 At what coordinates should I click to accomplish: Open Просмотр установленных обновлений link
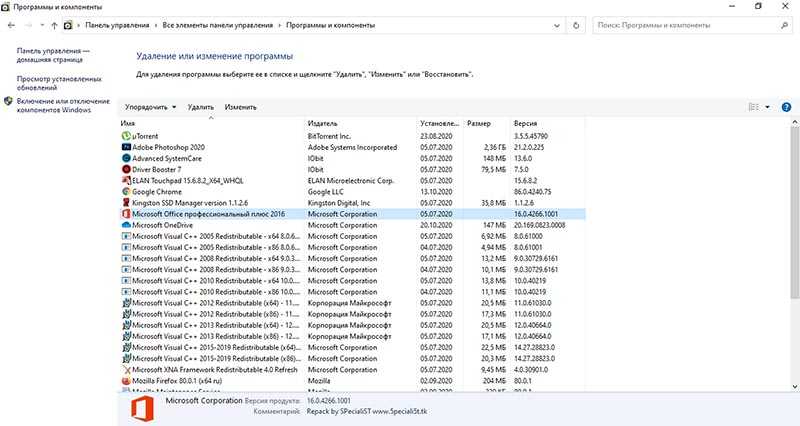59,83
